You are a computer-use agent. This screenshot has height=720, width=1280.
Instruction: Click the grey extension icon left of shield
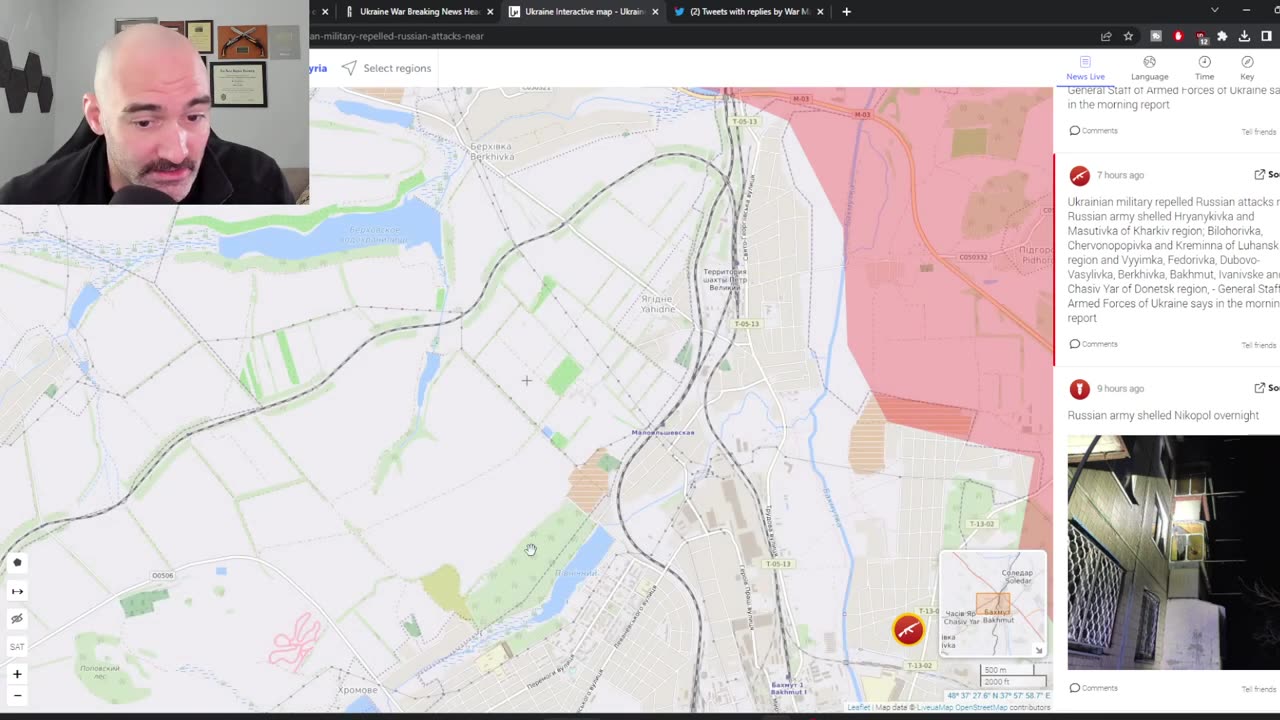point(1156,36)
